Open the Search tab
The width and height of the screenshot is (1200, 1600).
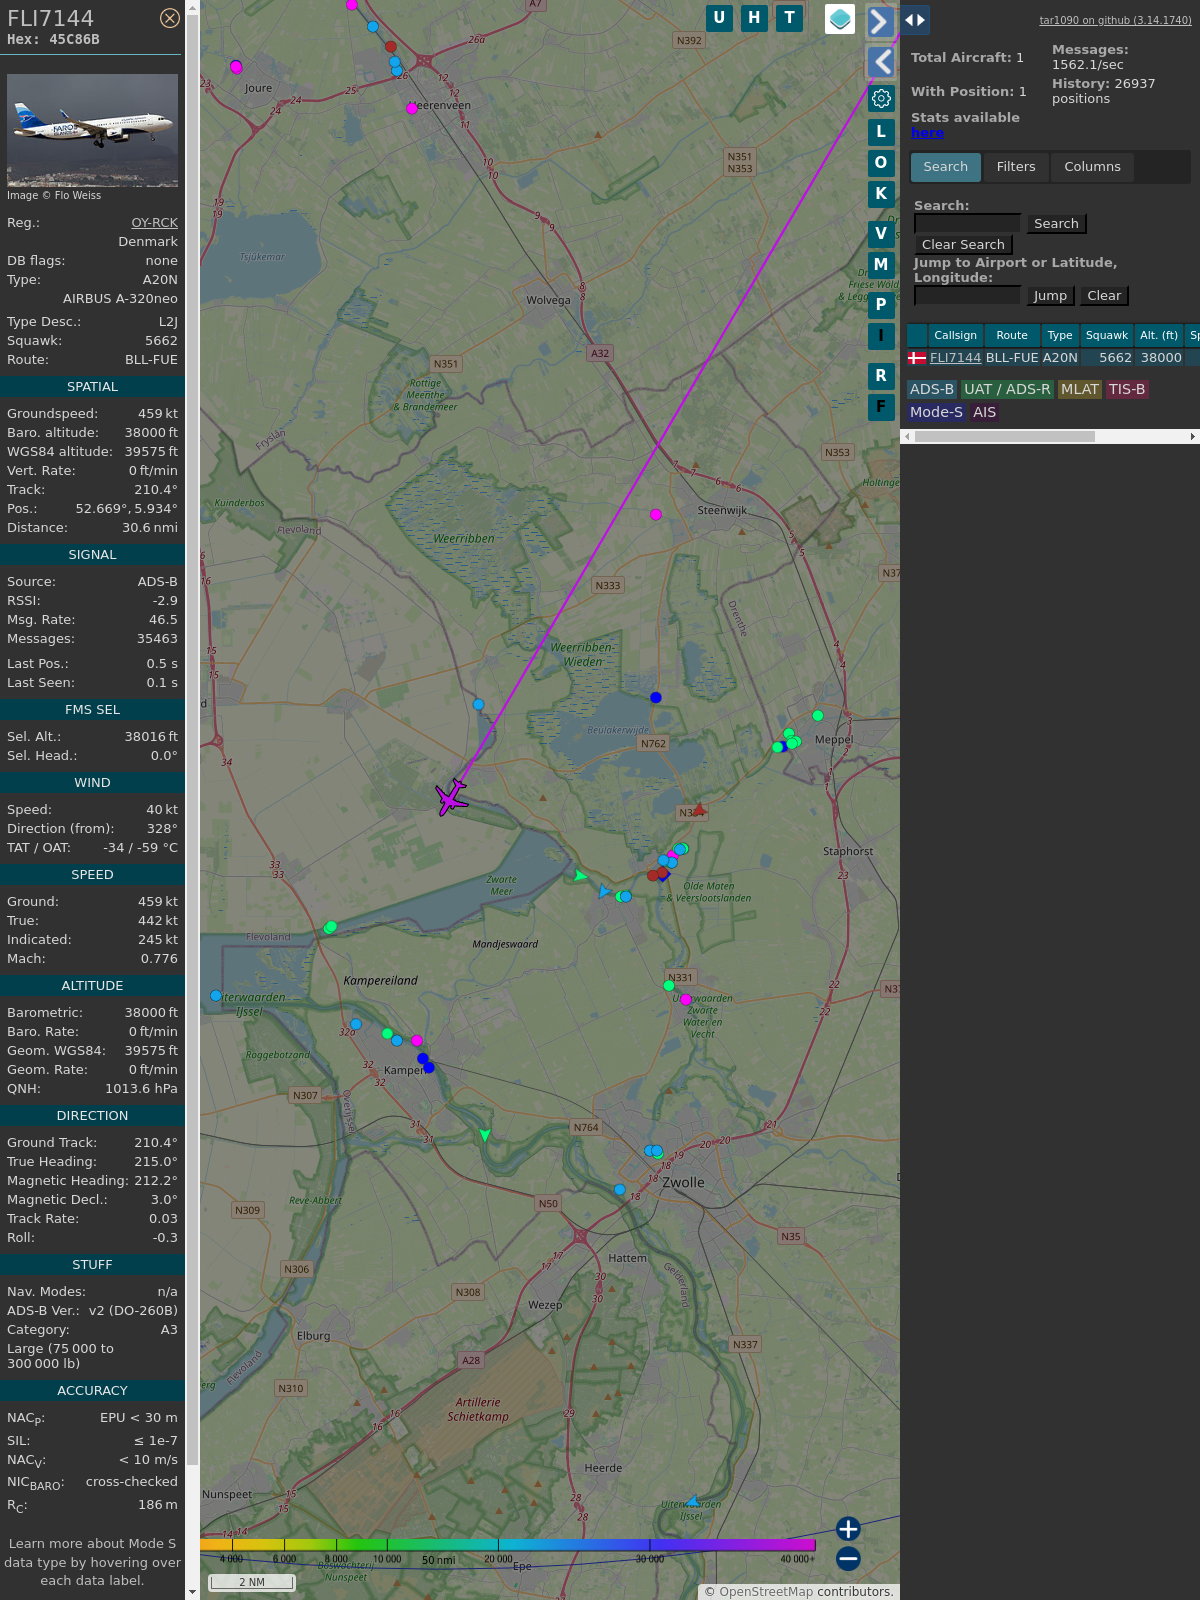tap(945, 167)
